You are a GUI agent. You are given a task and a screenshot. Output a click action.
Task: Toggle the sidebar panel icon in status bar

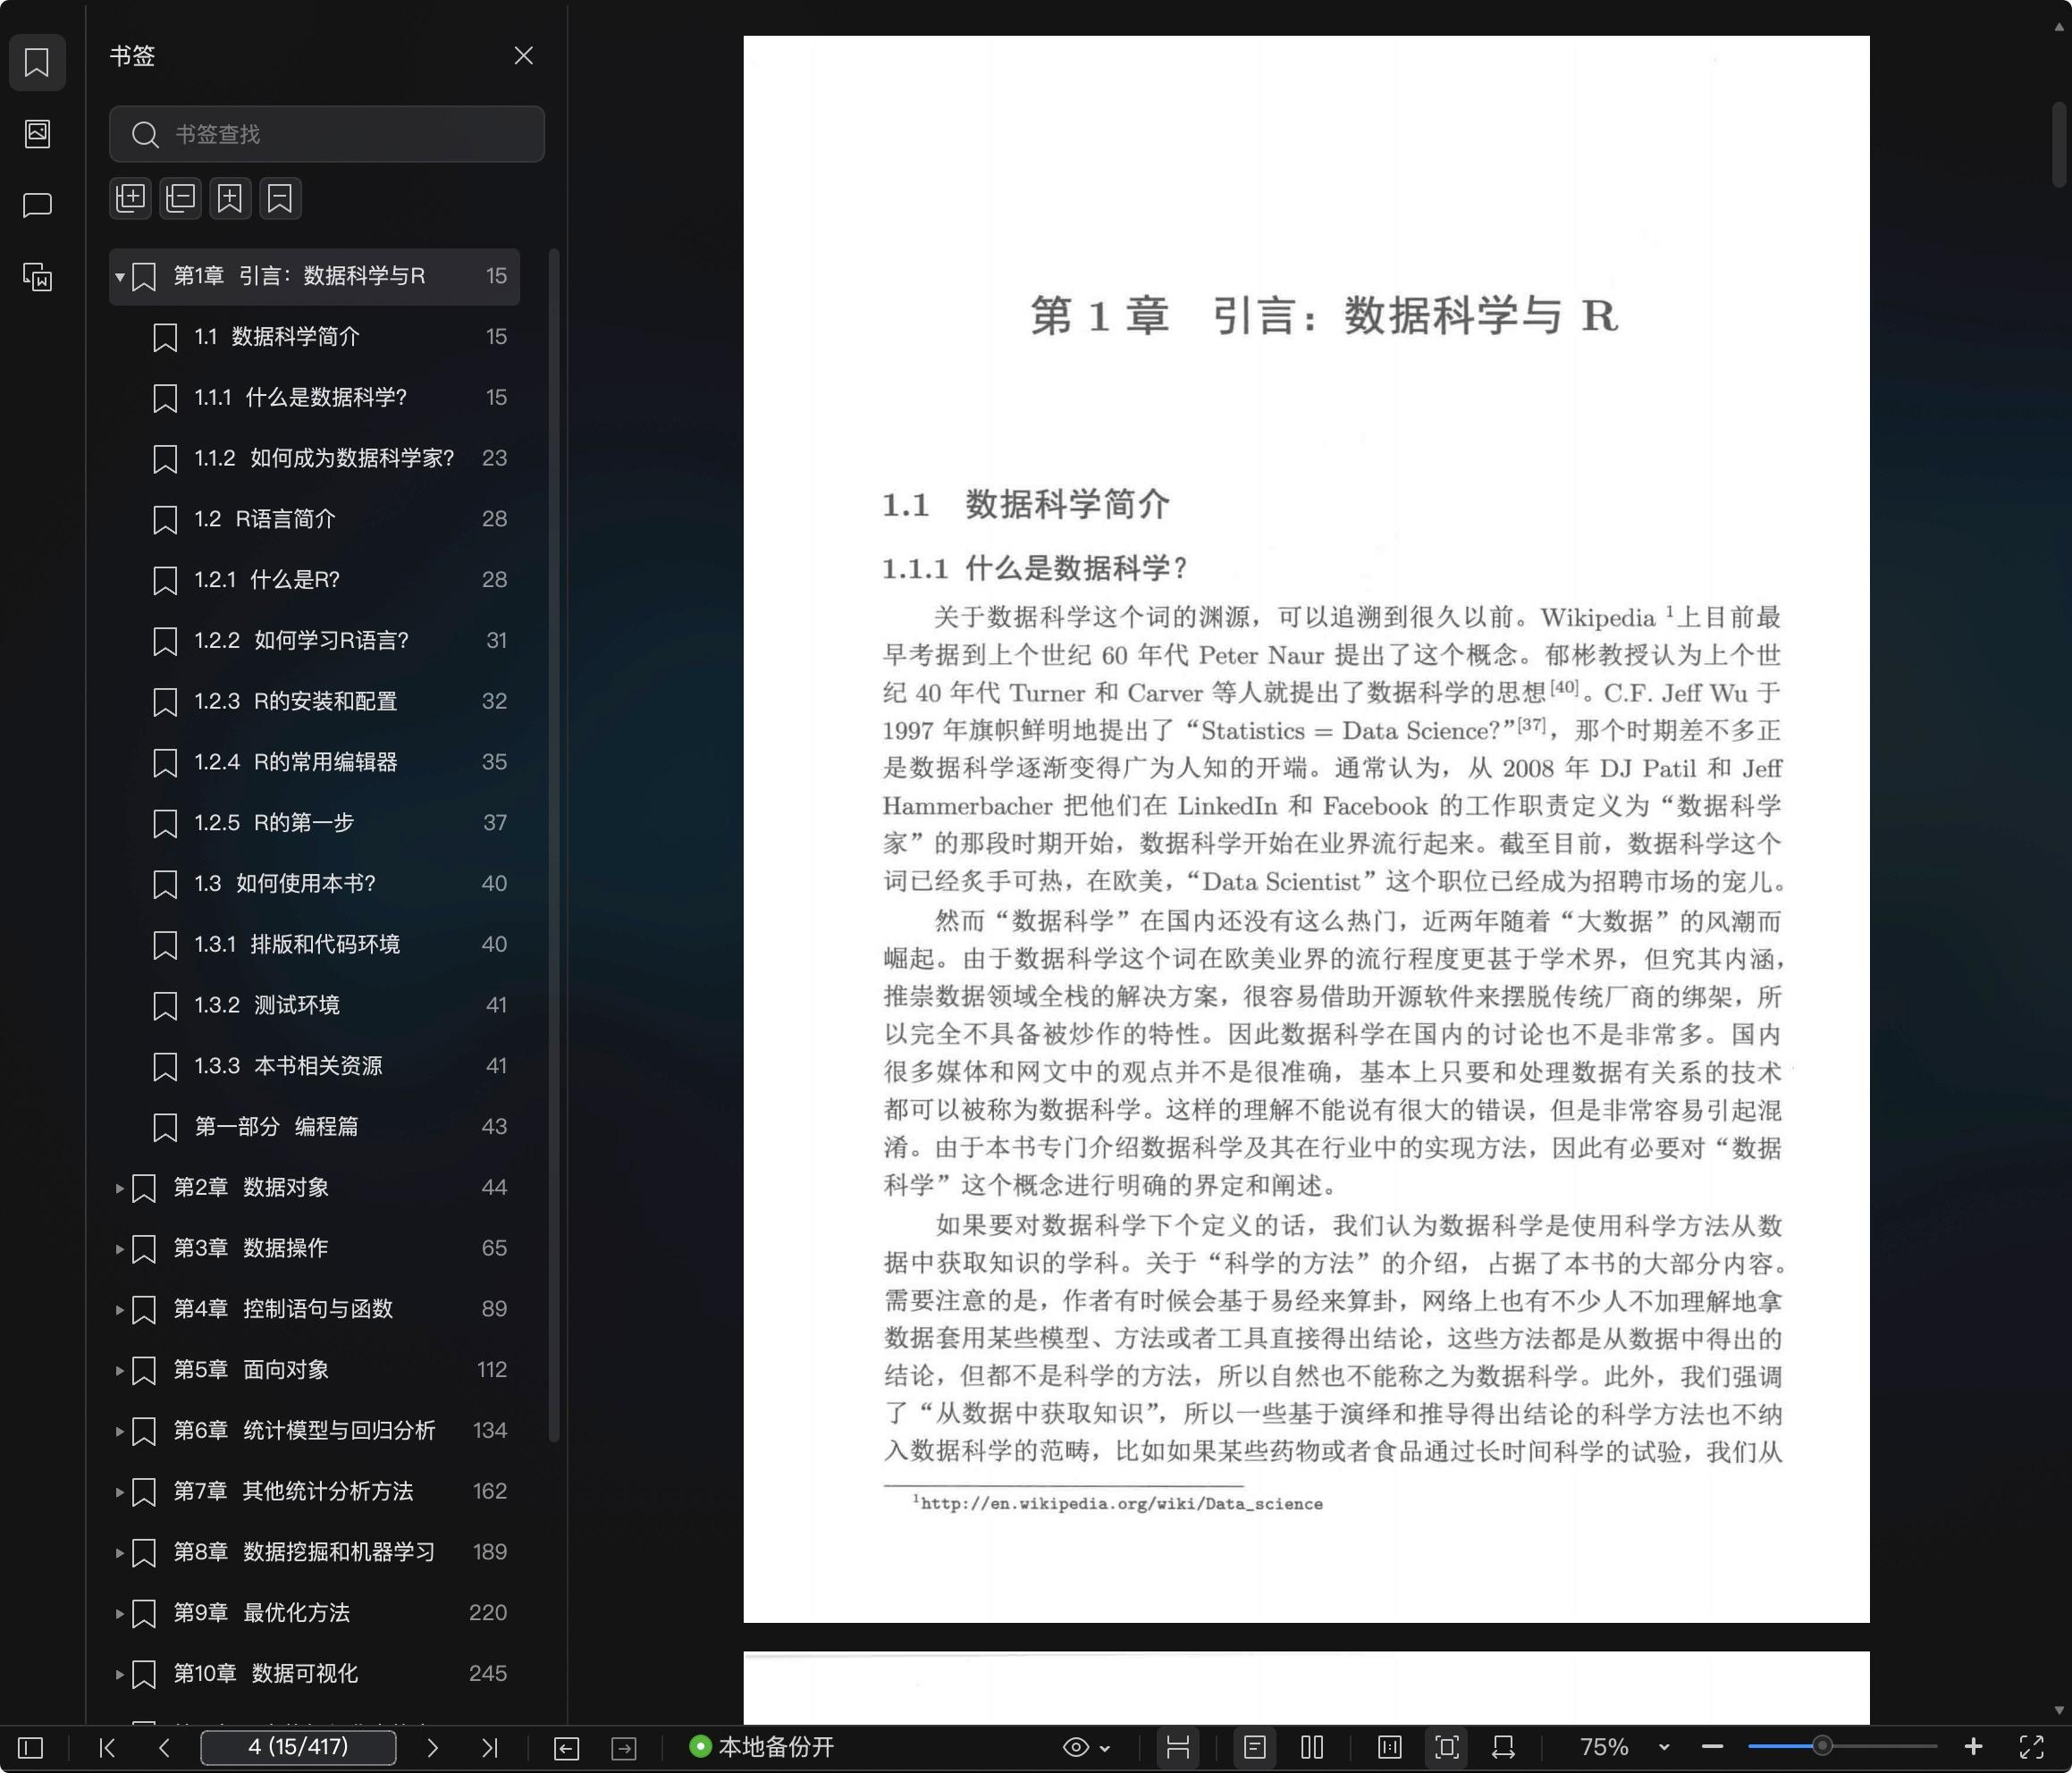point(31,1747)
